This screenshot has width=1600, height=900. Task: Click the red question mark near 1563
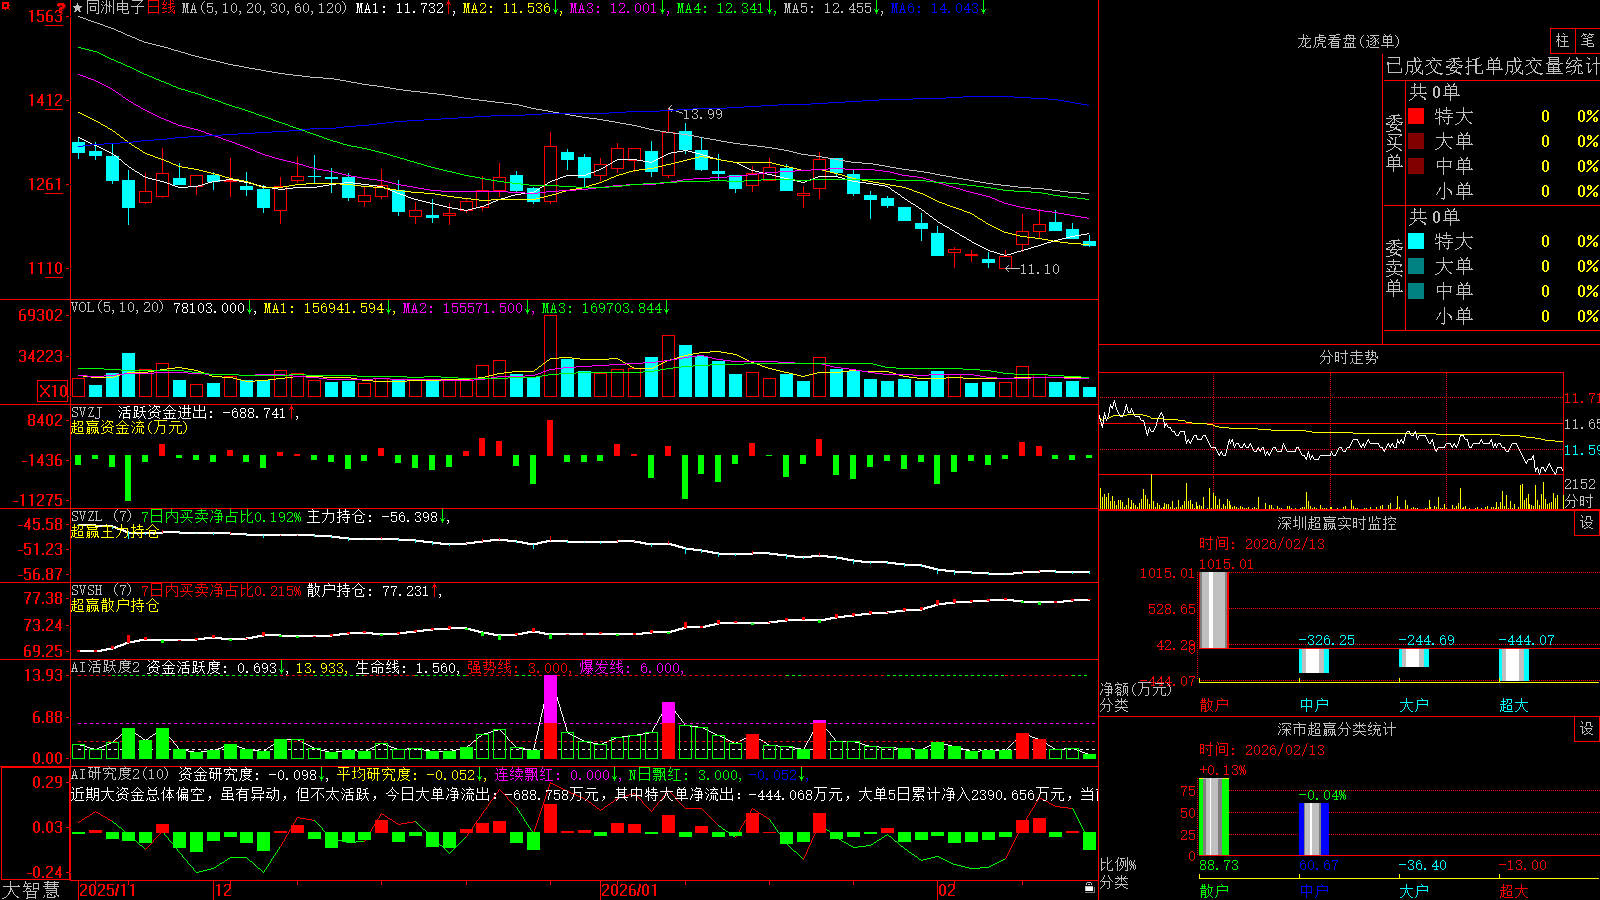point(62,8)
